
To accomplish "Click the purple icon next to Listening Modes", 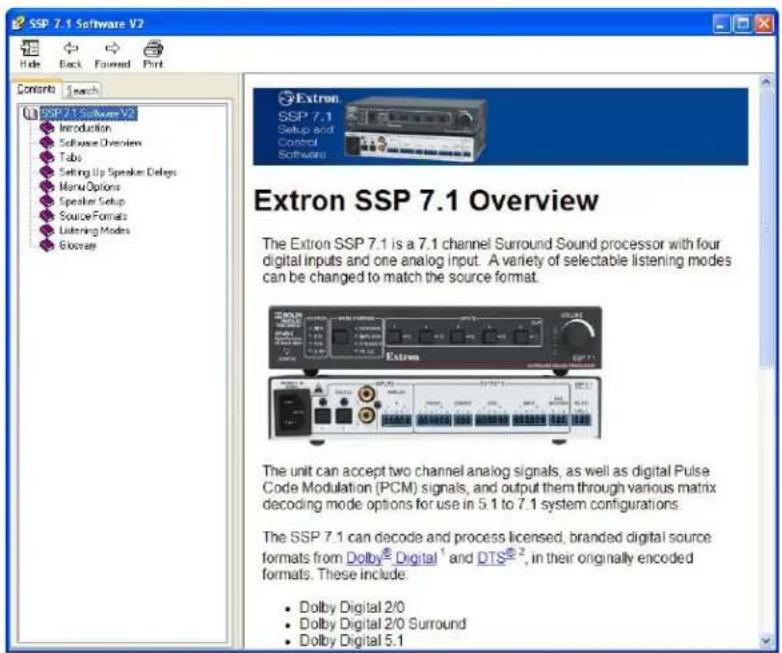I will coord(47,230).
